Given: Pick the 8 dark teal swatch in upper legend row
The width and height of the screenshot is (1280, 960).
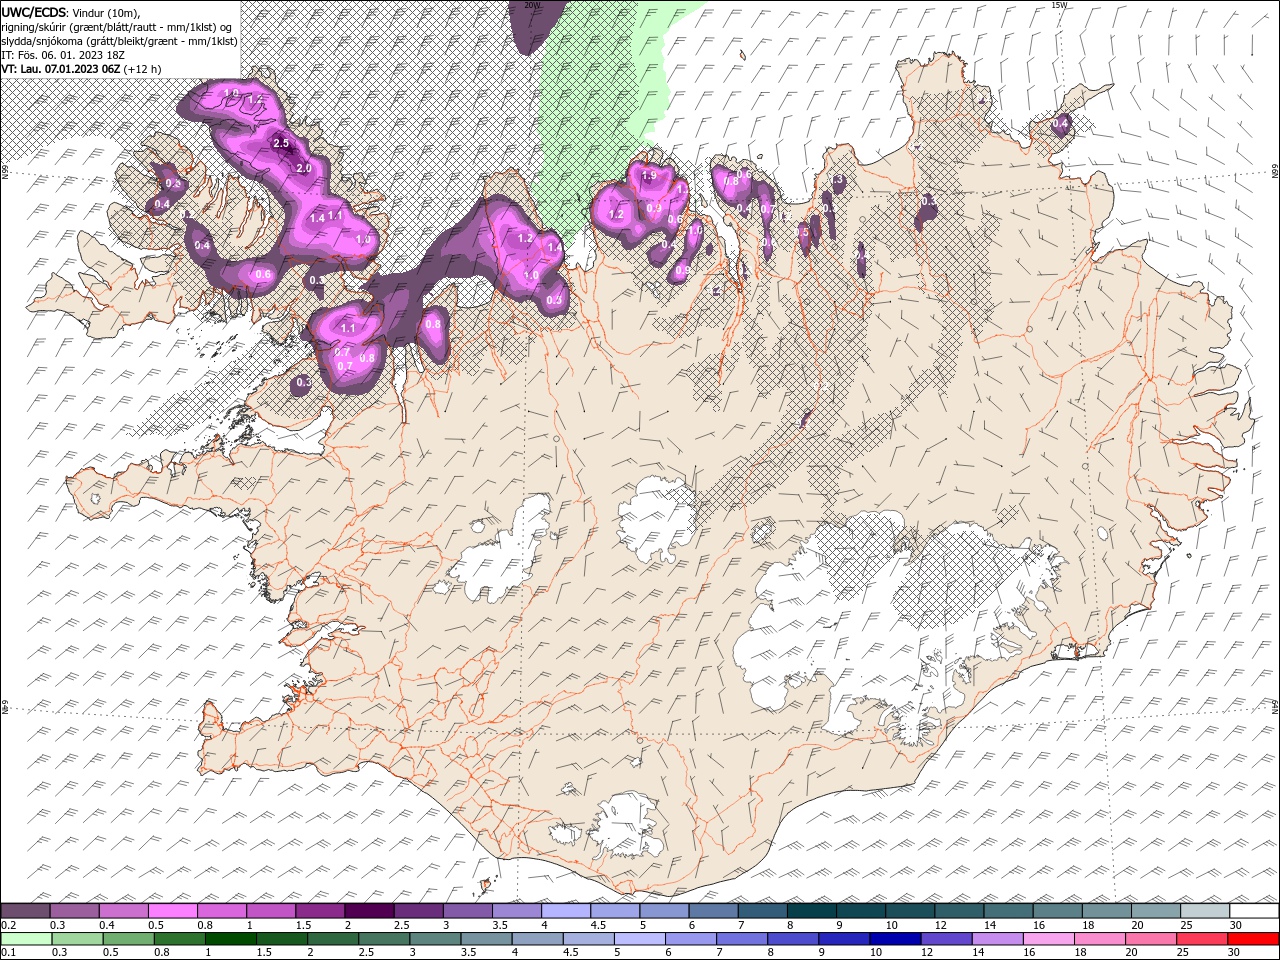Looking at the screenshot, I should click(812, 911).
